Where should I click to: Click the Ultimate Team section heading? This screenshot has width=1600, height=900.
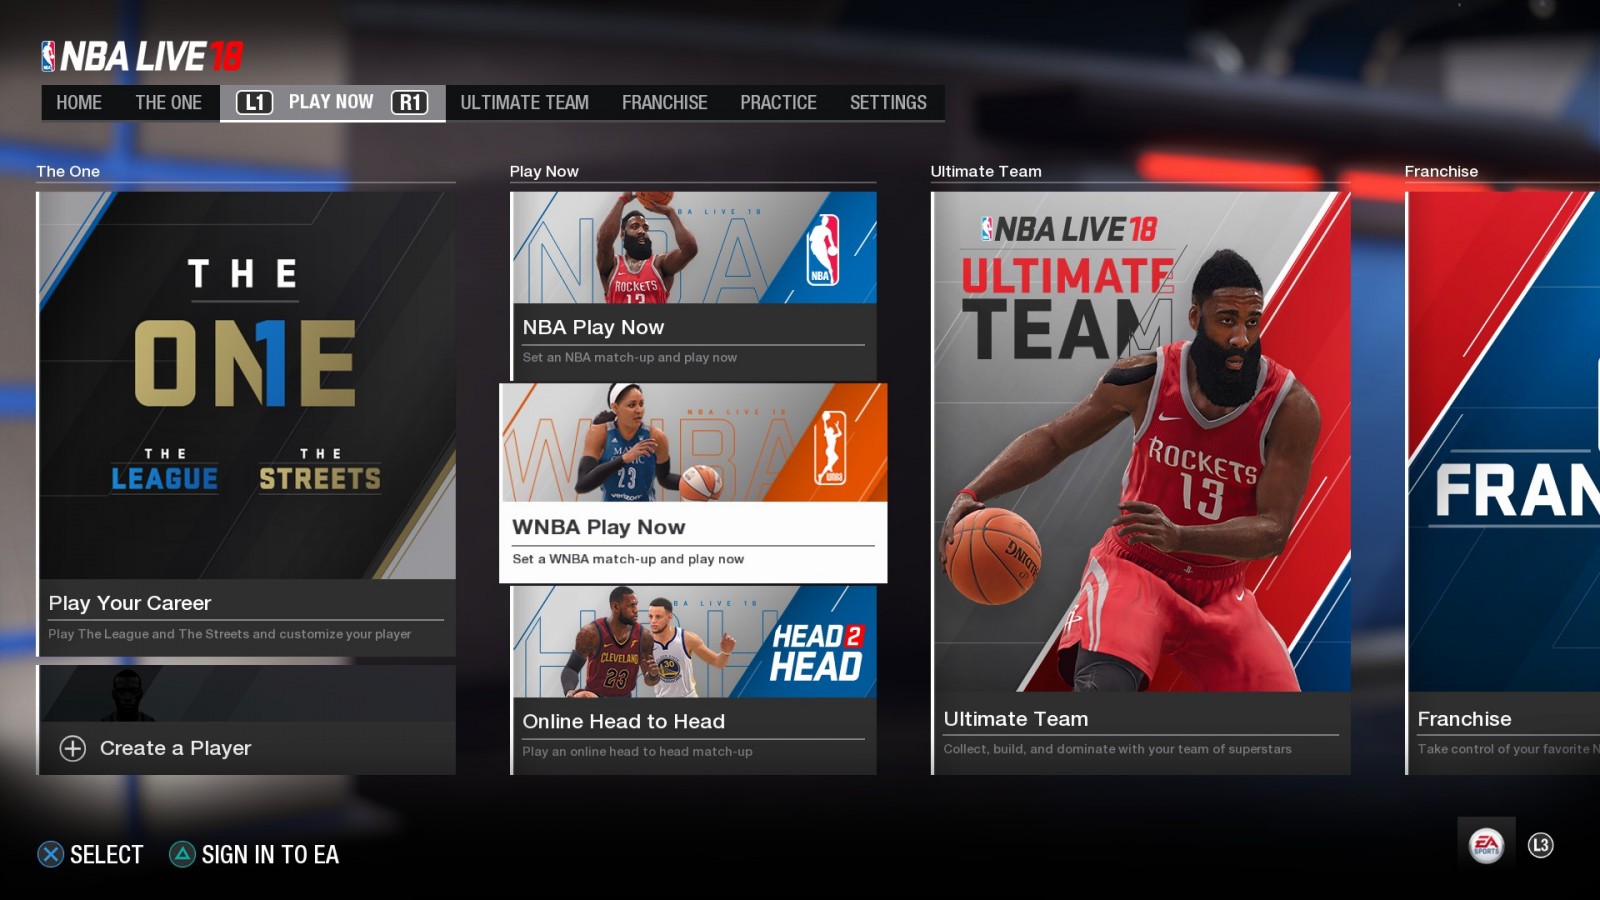click(986, 171)
